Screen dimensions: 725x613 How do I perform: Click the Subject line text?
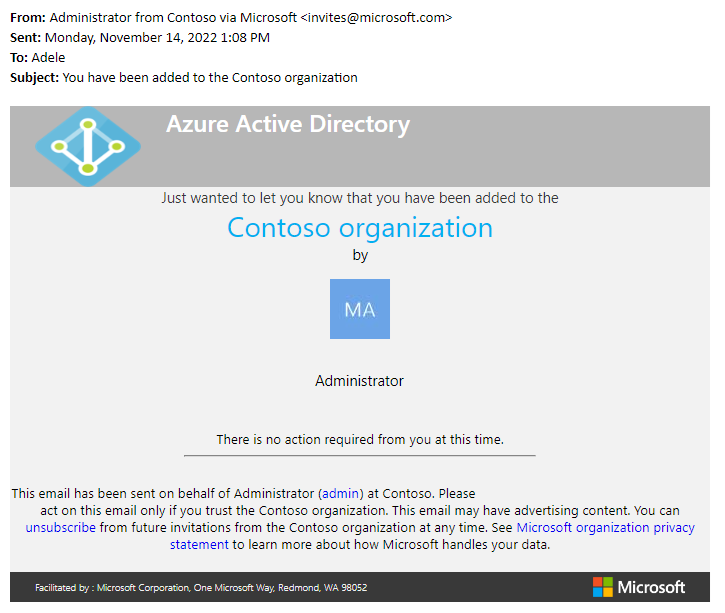[210, 78]
